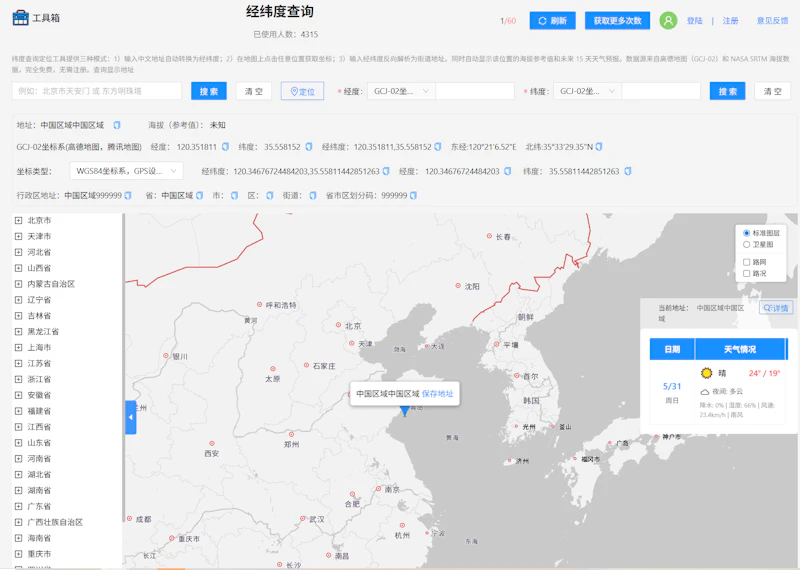Screen dimensions: 800x570
Task: Open the 经度 GCJ-02 coordinate system dropdown
Action: (401, 91)
